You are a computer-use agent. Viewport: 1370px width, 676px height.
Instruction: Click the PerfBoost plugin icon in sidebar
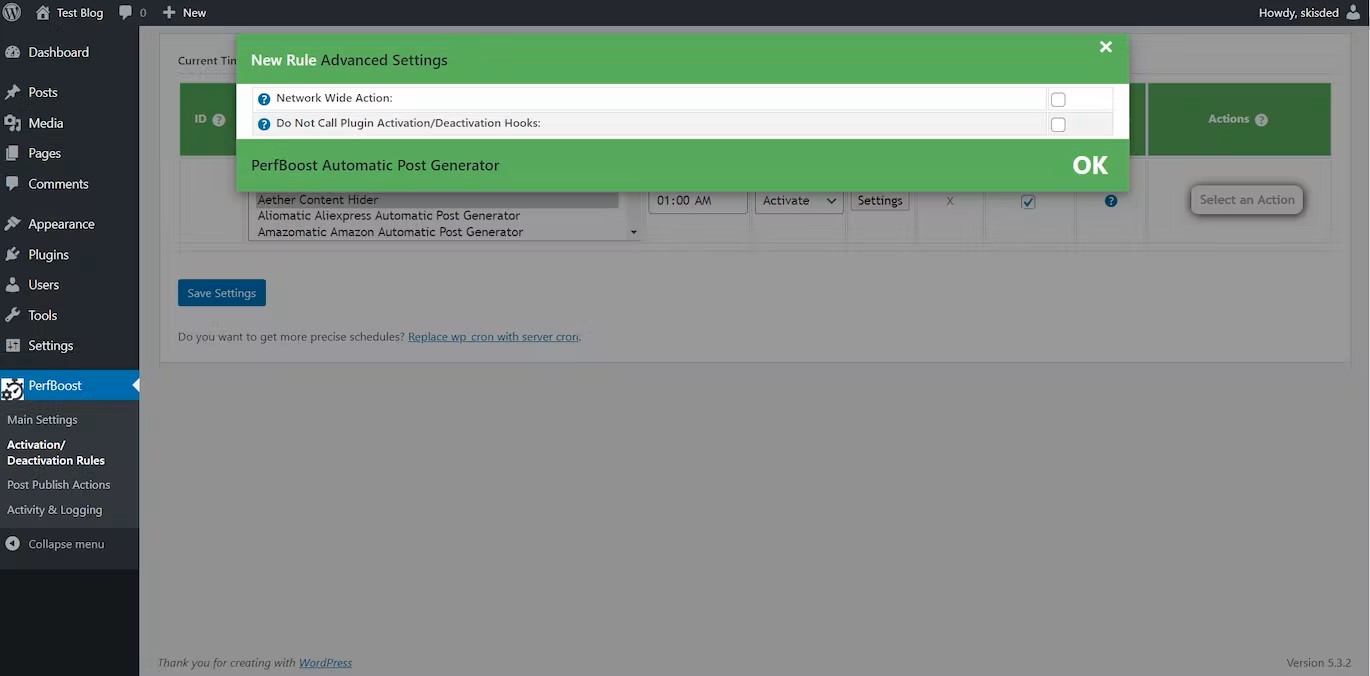click(x=12, y=388)
